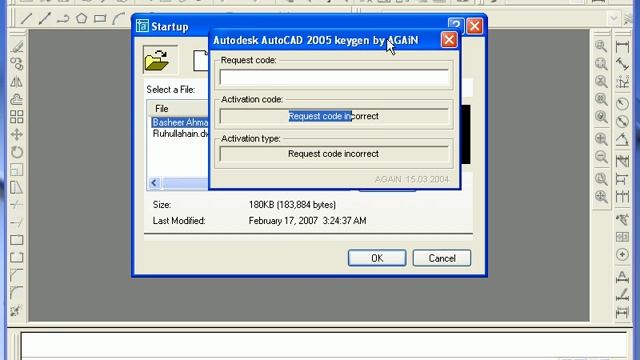640x360 pixels.
Task: Select the Center Mark tool
Action: pyautogui.click(x=622, y=255)
